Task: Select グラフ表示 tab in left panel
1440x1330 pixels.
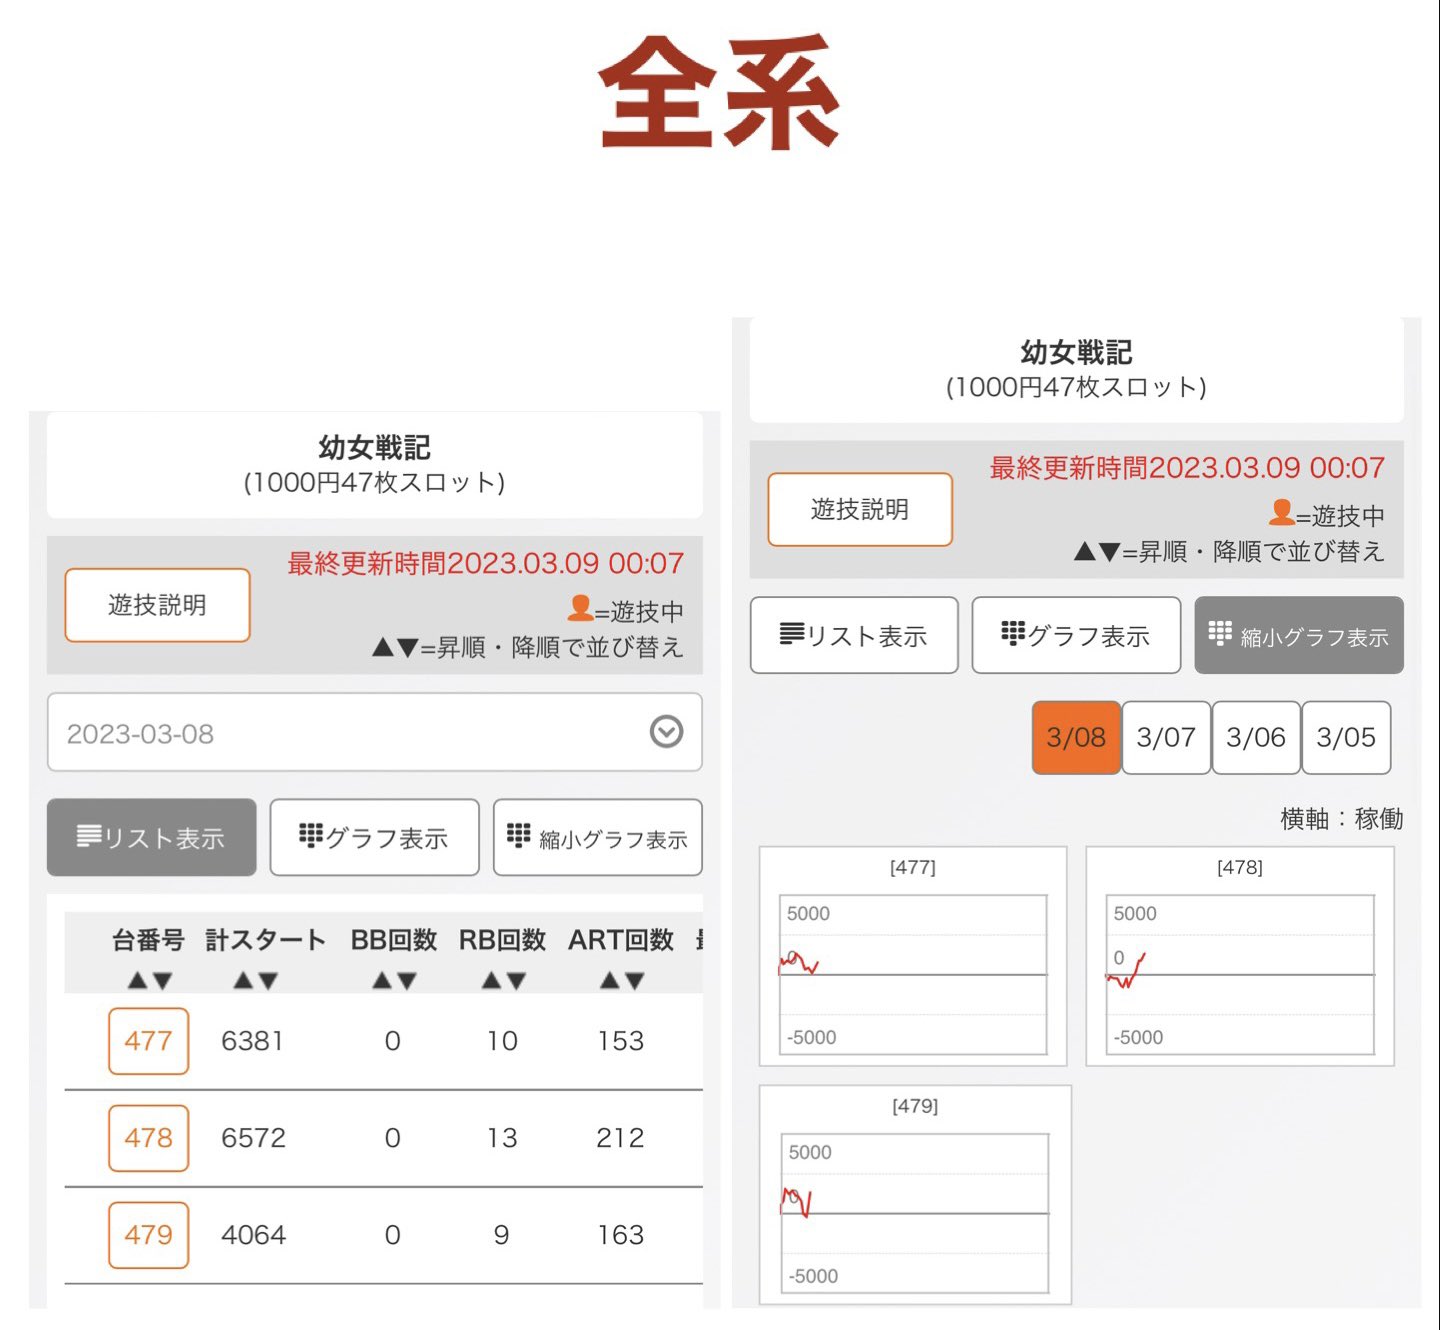Action: click(x=374, y=837)
